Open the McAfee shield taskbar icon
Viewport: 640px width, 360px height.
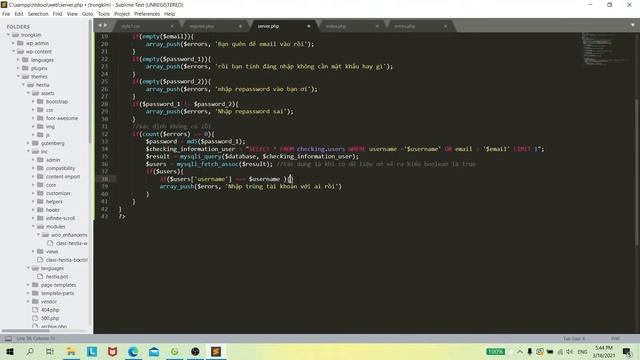(x=113, y=351)
